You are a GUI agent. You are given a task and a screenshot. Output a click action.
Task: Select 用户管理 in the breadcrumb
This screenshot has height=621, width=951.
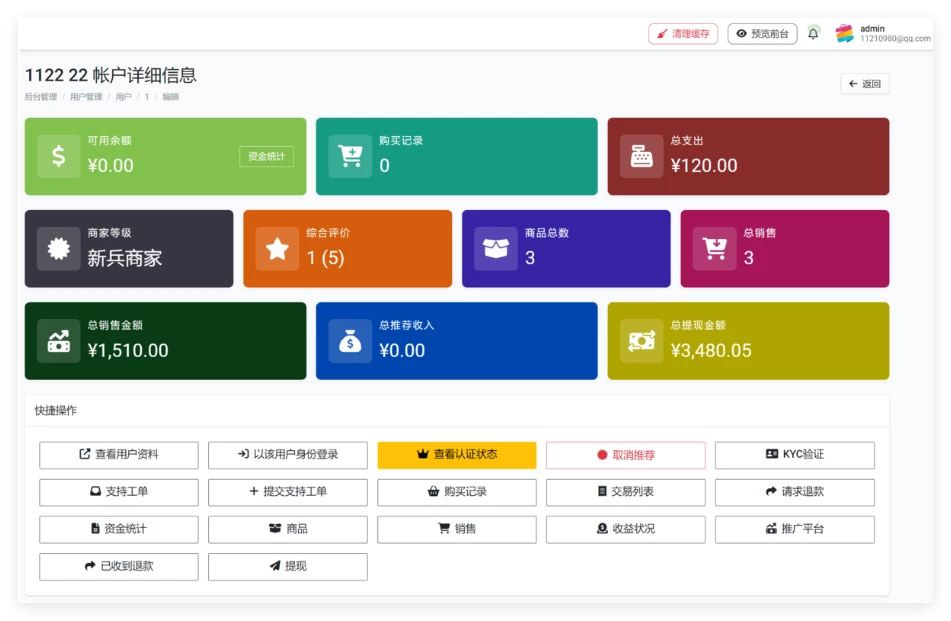pyautogui.click(x=86, y=97)
